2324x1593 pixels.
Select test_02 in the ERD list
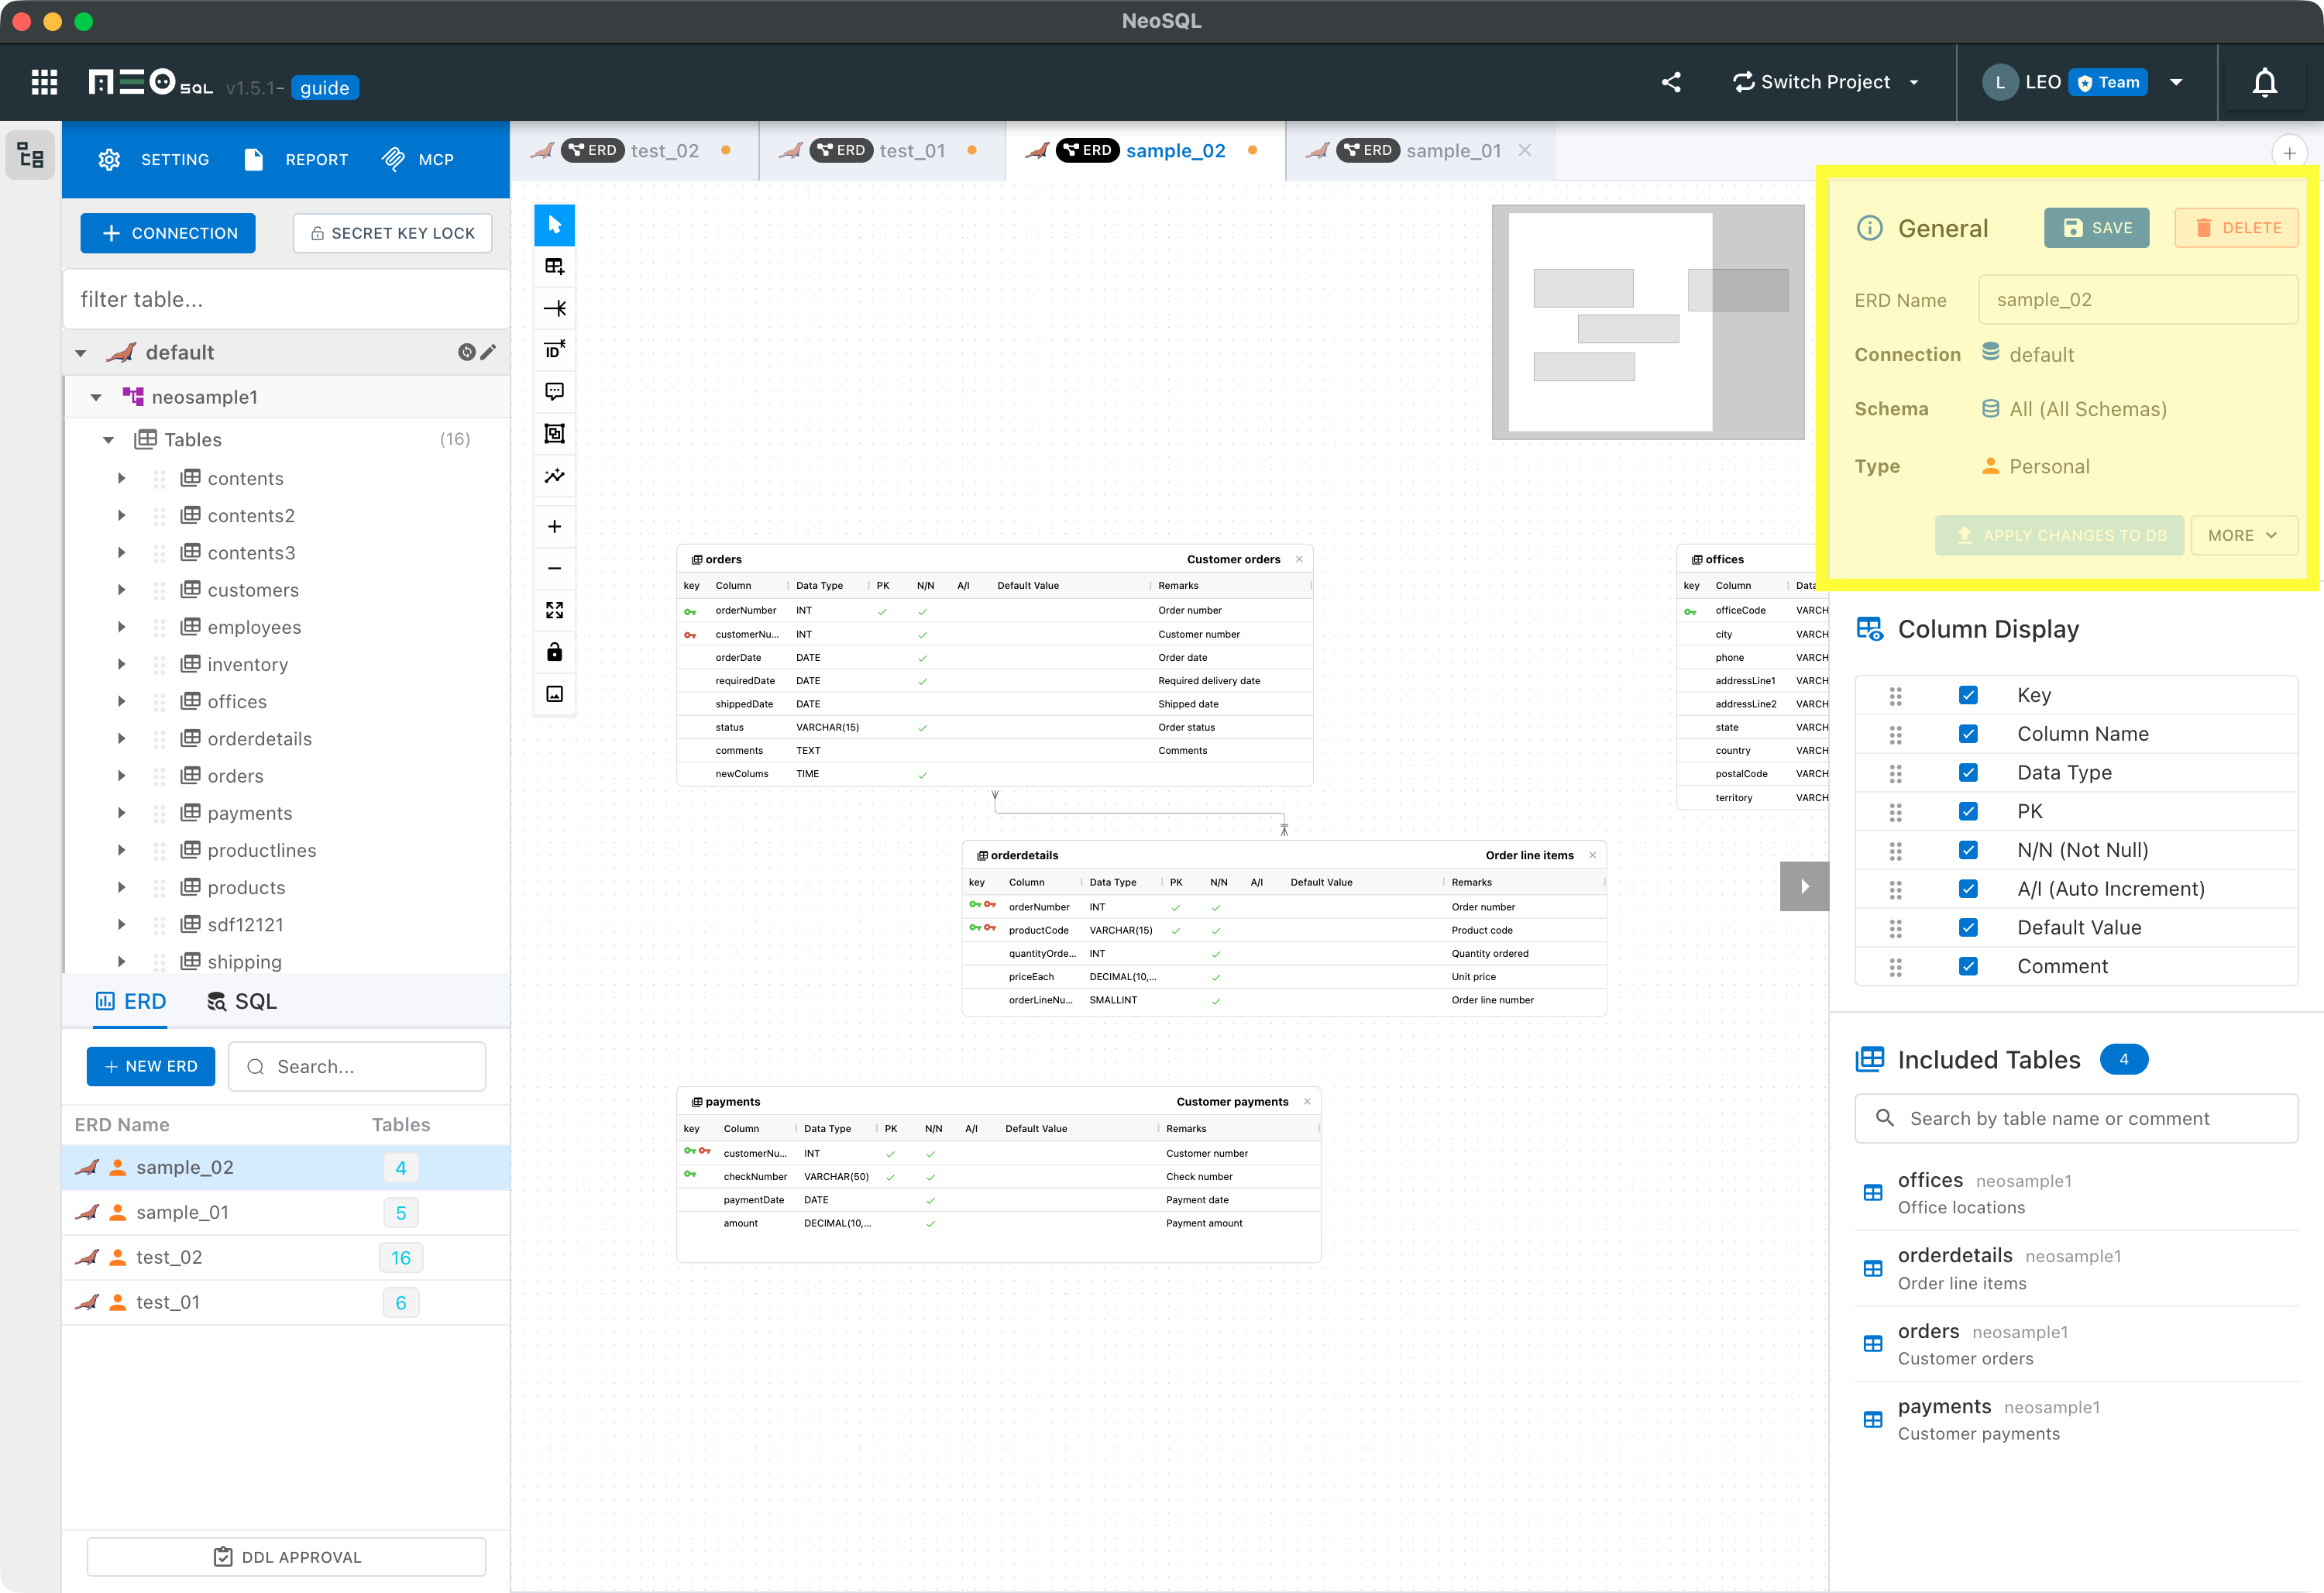coord(286,1257)
